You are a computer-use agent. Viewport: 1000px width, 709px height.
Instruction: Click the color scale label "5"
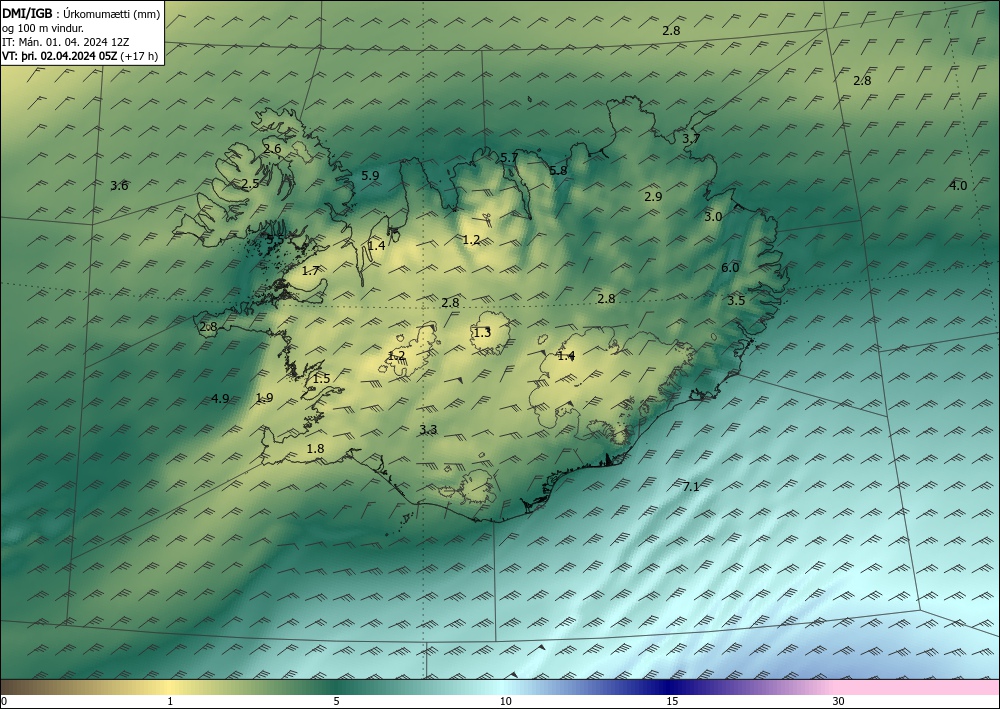click(x=336, y=701)
